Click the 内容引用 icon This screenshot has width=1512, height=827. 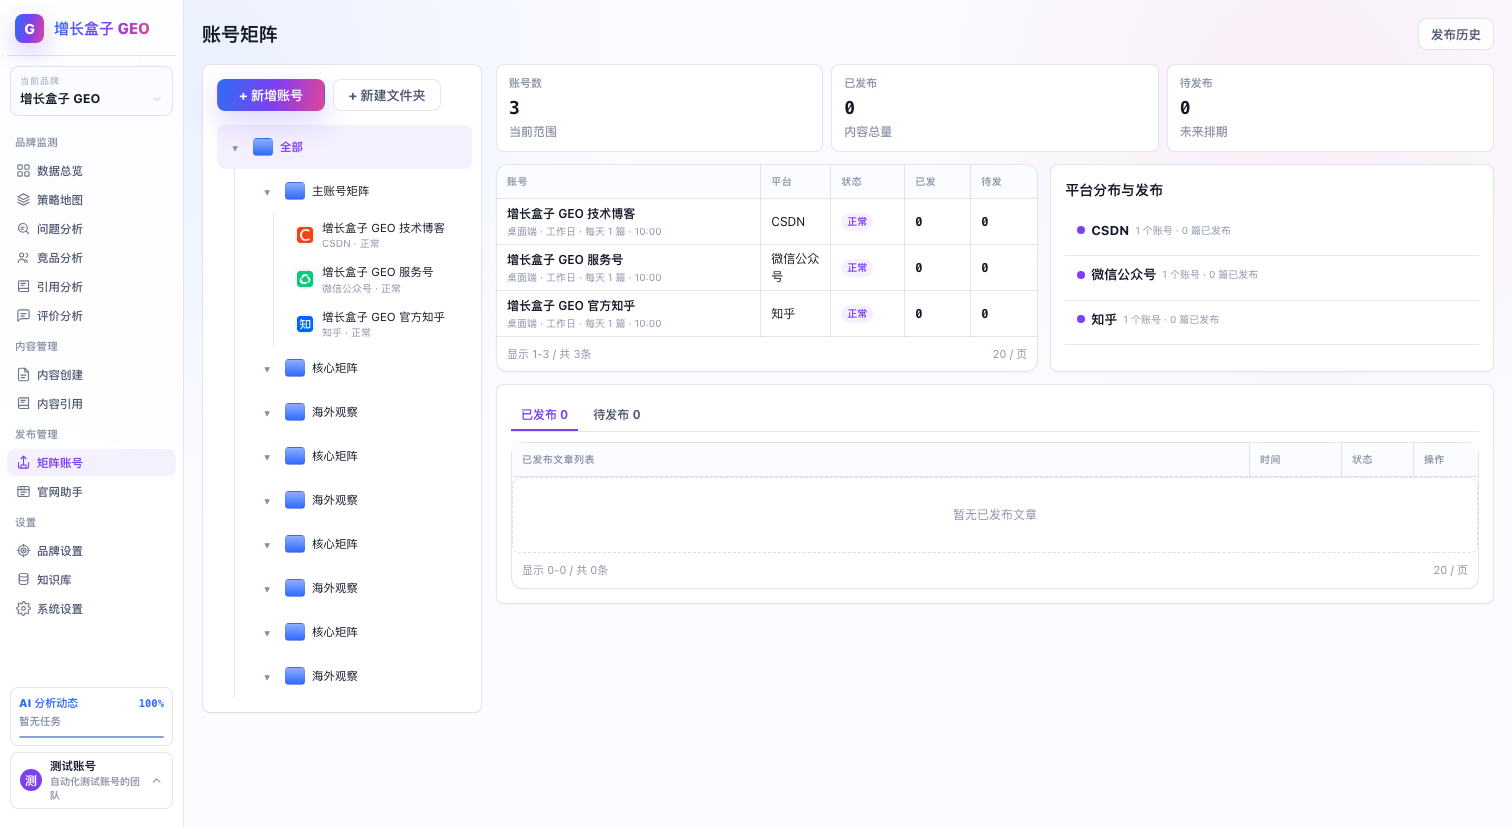[23, 404]
